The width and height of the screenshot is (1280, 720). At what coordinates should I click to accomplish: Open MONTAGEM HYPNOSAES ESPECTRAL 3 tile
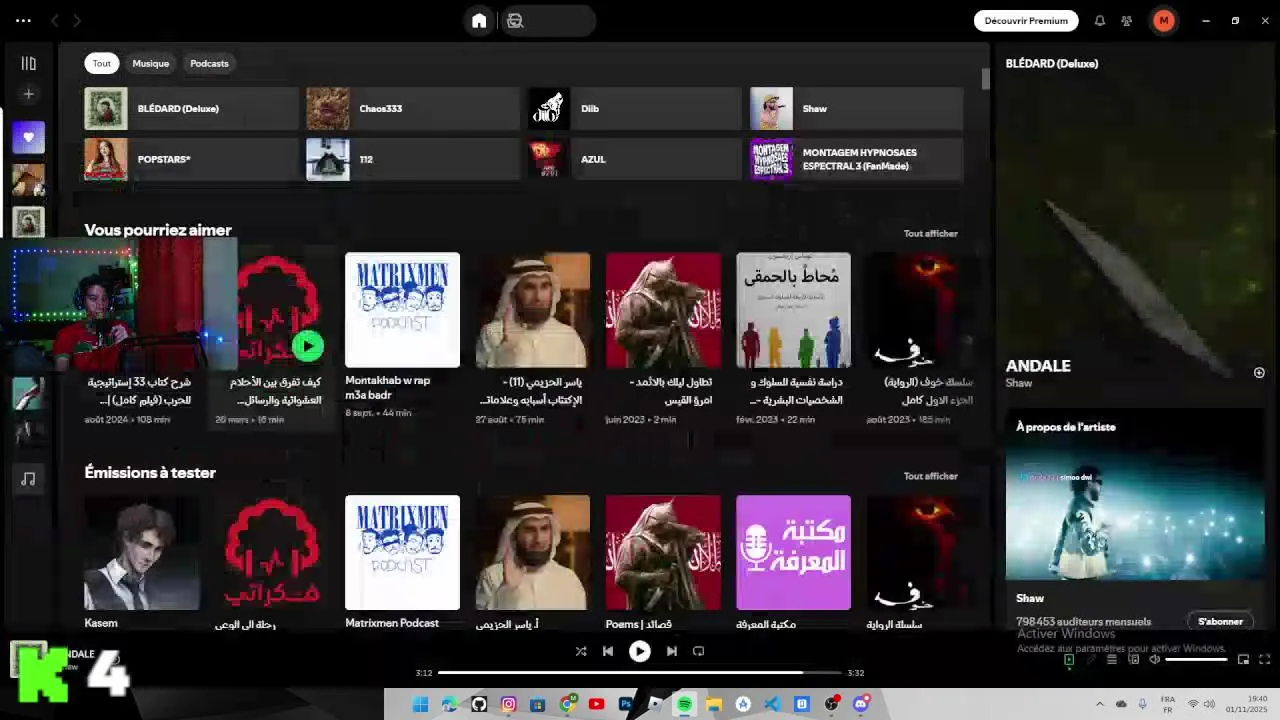tap(857, 159)
